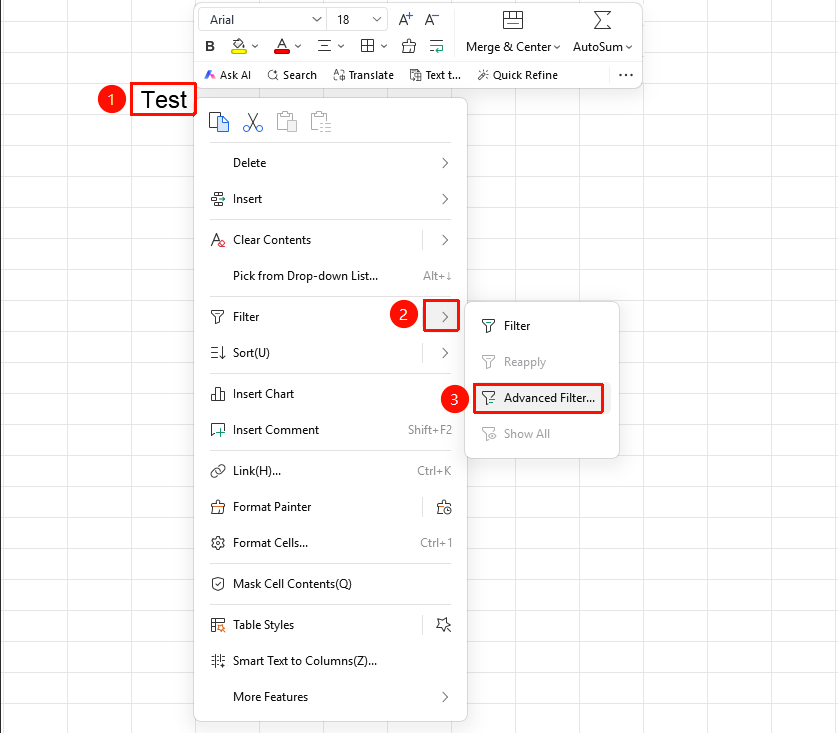The height and width of the screenshot is (733, 838).
Task: Click the Copy icon in context menu
Action: point(219,122)
